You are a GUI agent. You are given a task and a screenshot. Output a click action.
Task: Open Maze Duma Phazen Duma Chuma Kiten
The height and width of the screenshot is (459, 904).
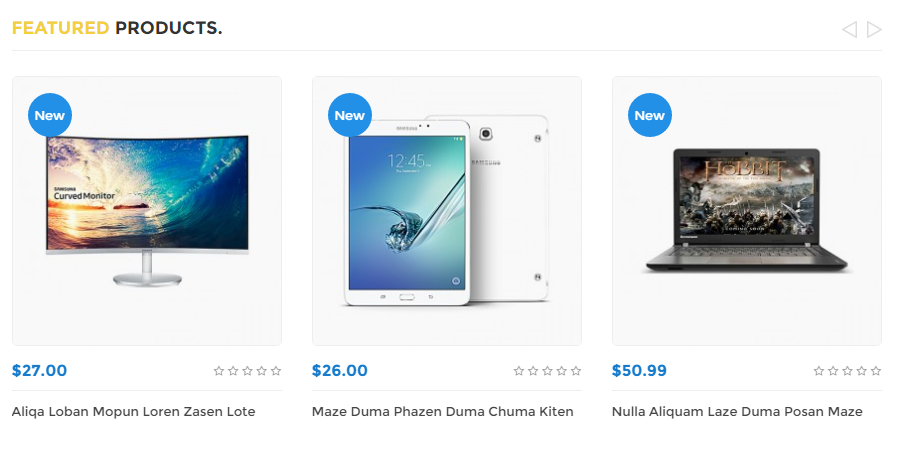443,412
